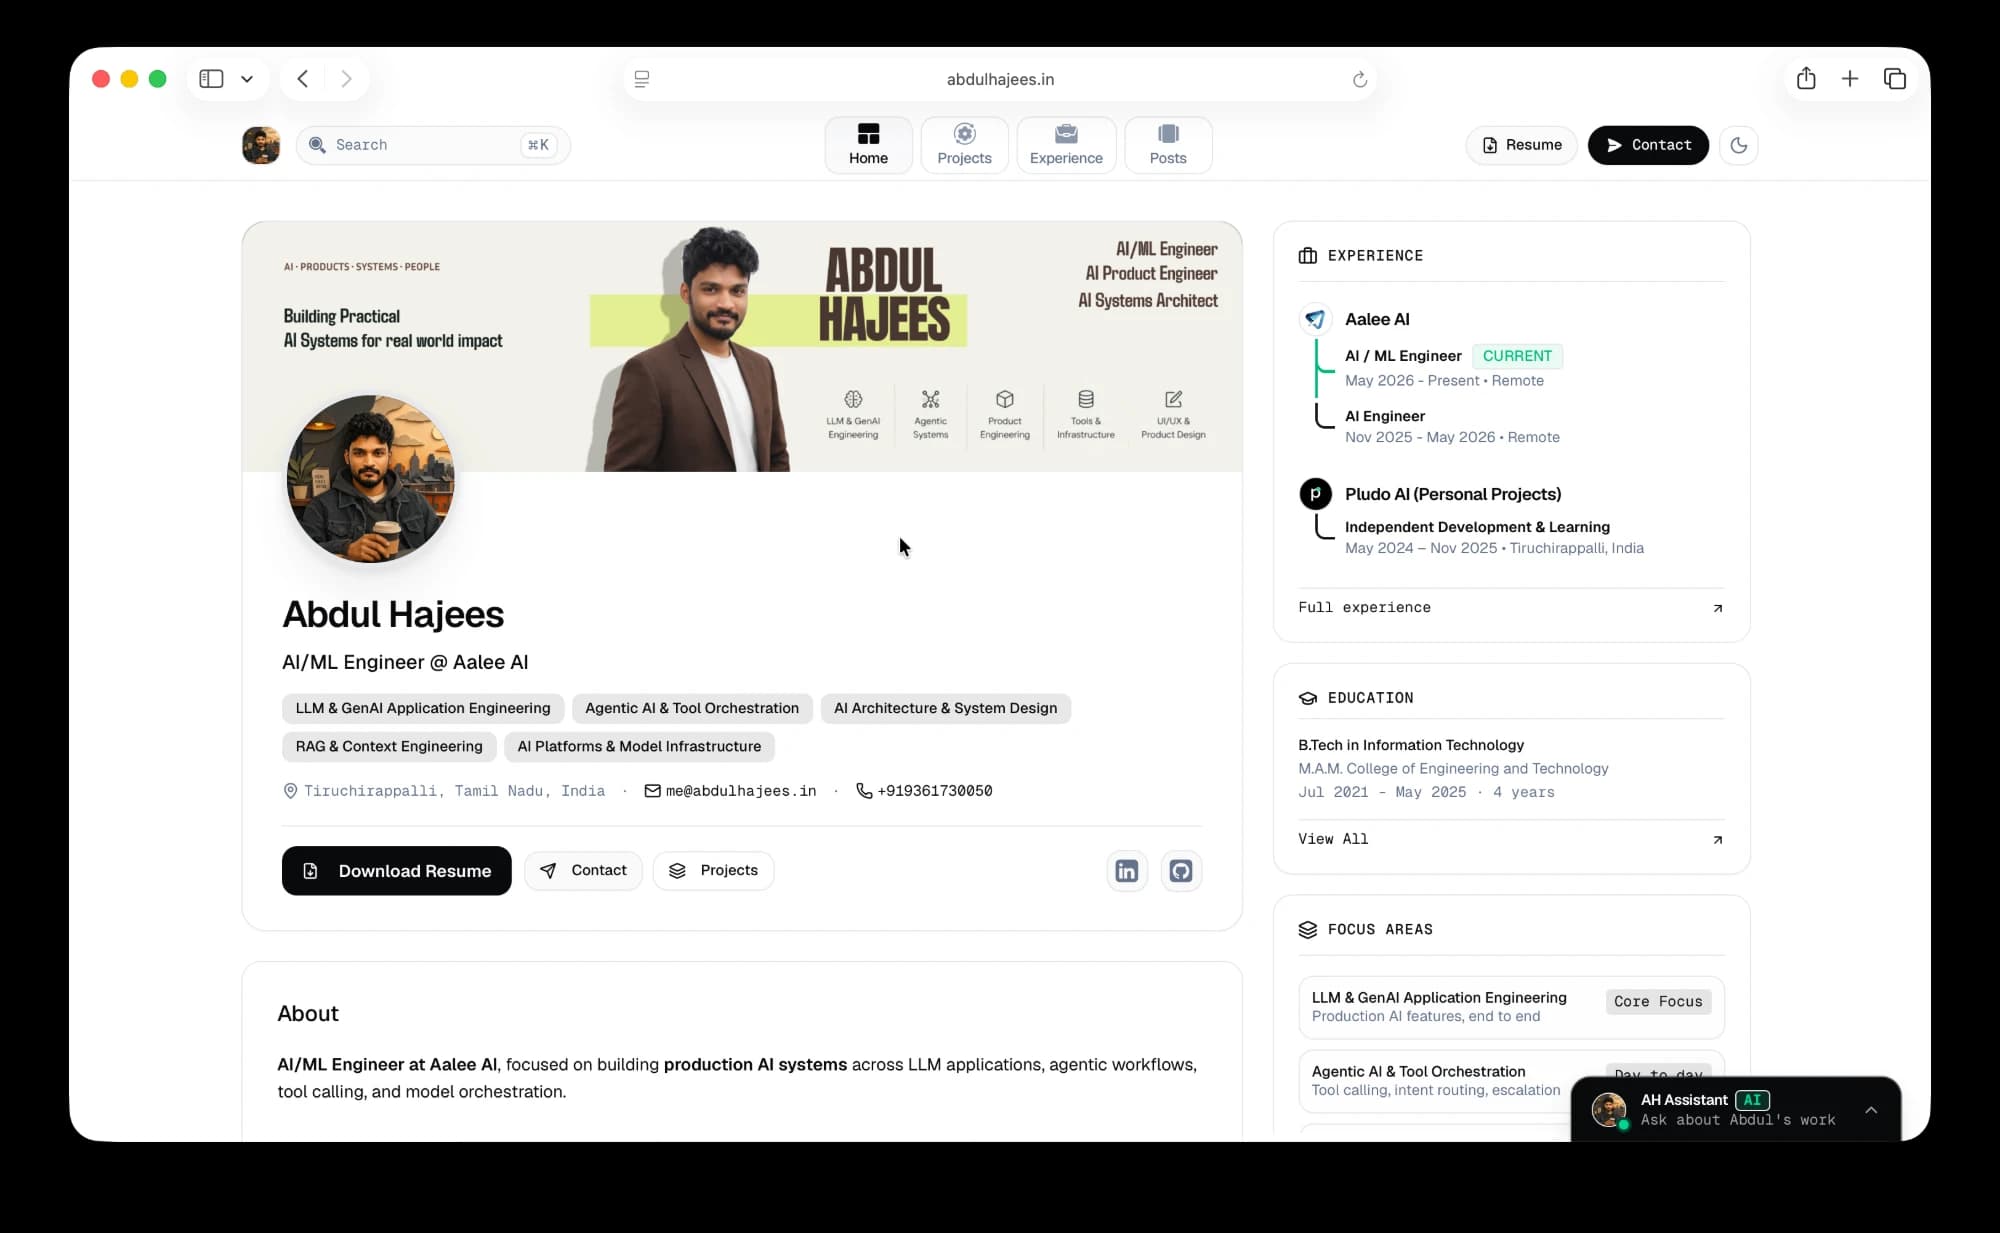Click the CURRENT badge next to AI / ML Engineer
The image size is (2000, 1233).
tap(1517, 356)
